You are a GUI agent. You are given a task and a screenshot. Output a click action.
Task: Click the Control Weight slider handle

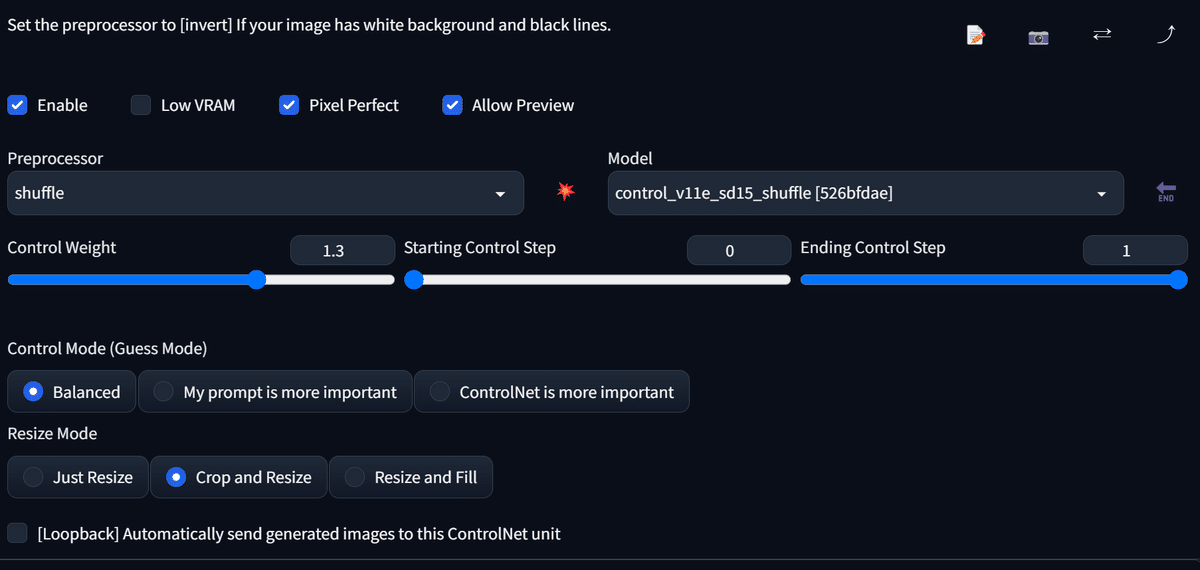point(256,280)
